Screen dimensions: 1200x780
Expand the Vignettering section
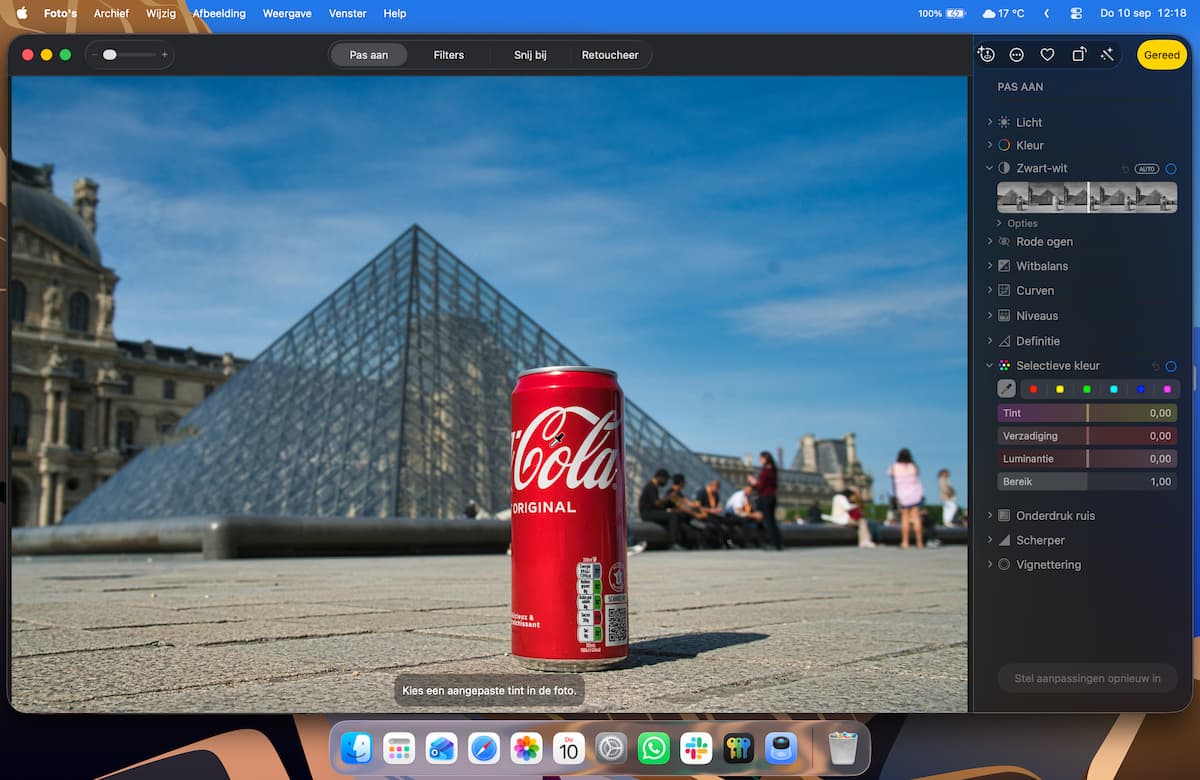point(990,564)
